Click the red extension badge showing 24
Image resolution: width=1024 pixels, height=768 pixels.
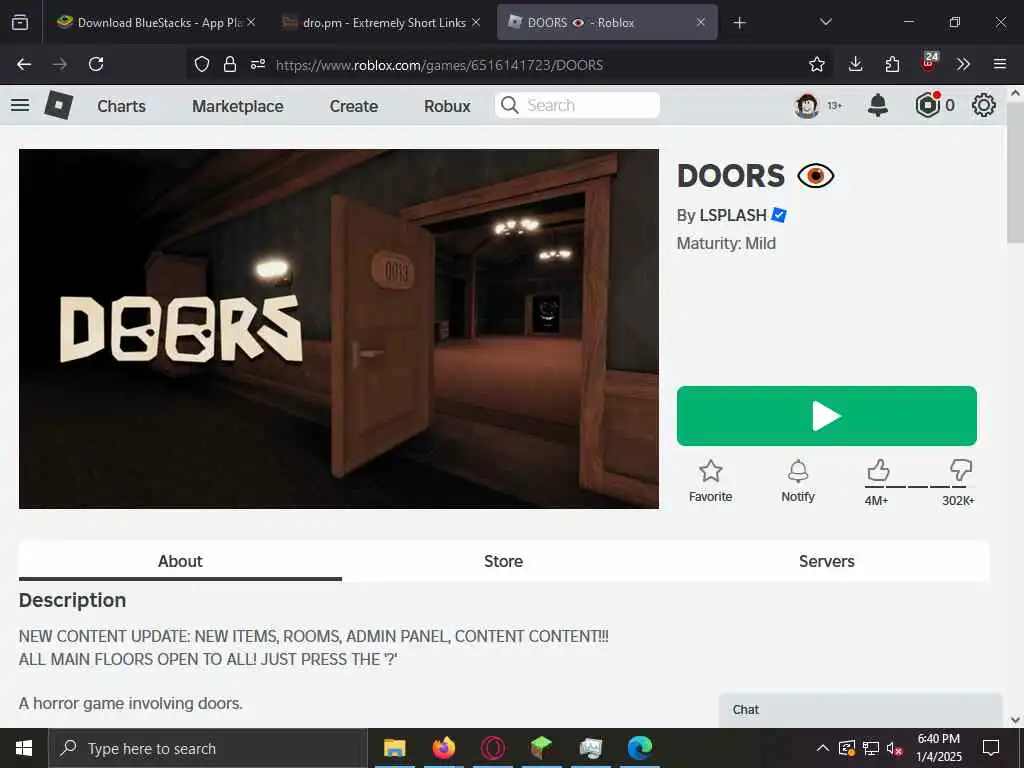click(x=929, y=62)
